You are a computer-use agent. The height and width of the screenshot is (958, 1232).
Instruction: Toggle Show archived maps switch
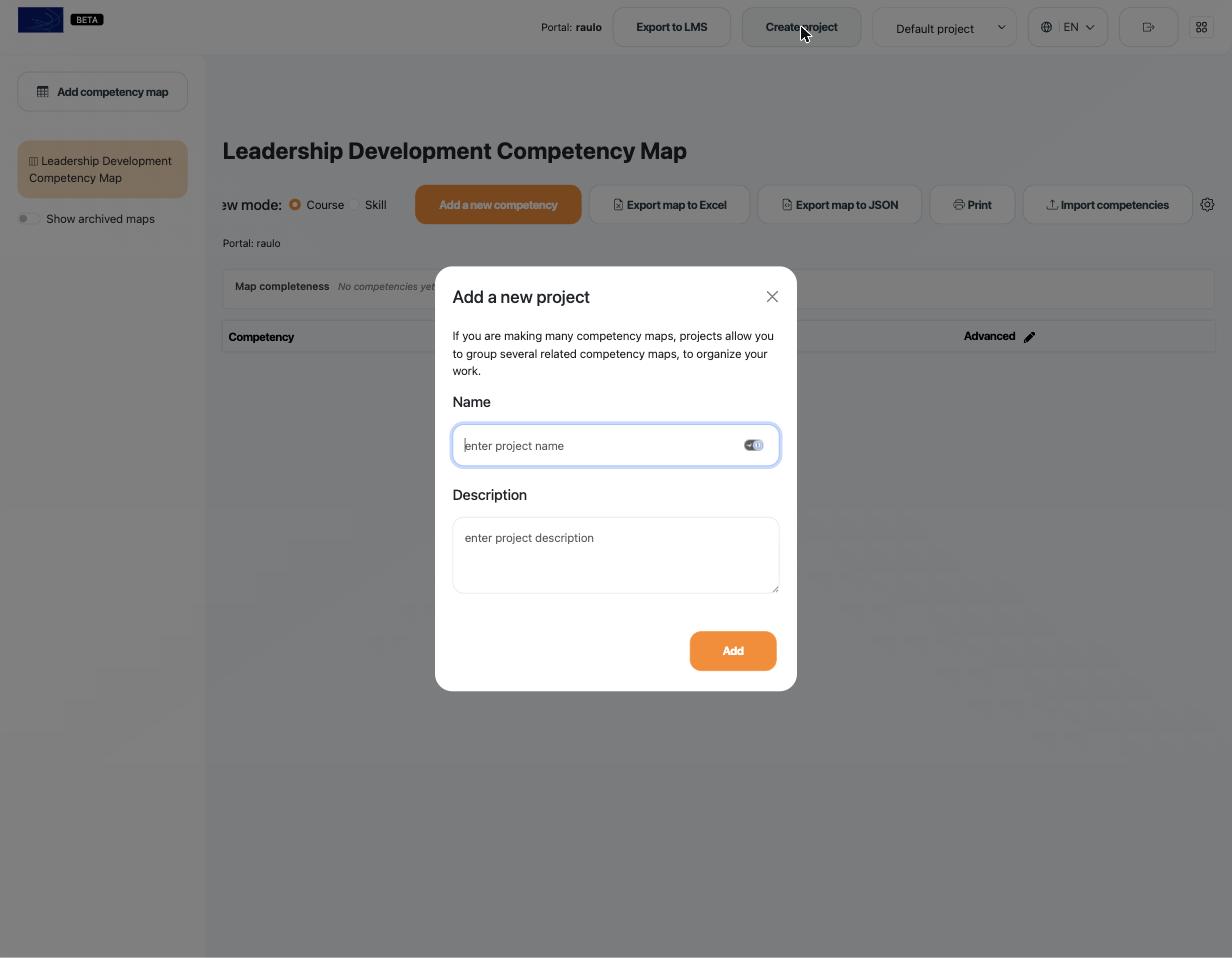[28, 219]
